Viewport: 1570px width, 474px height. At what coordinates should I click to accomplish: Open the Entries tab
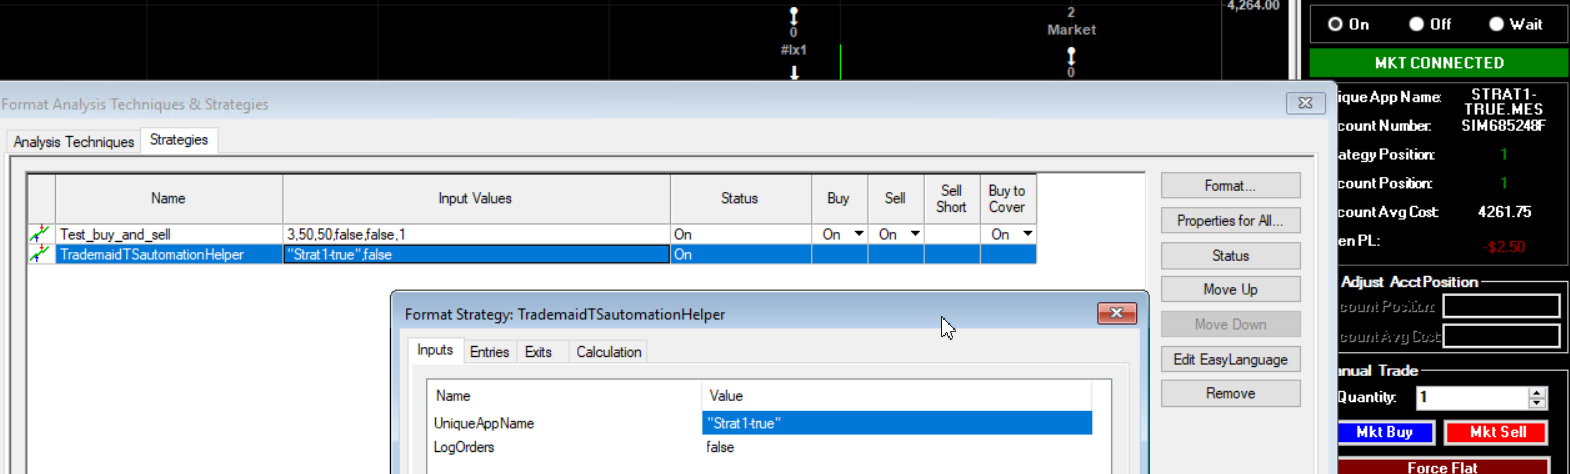tap(489, 352)
